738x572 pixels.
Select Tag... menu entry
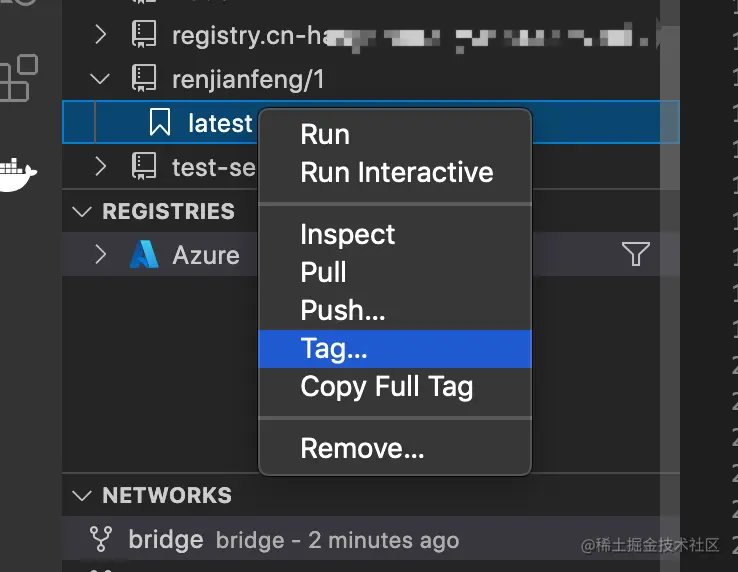click(334, 349)
